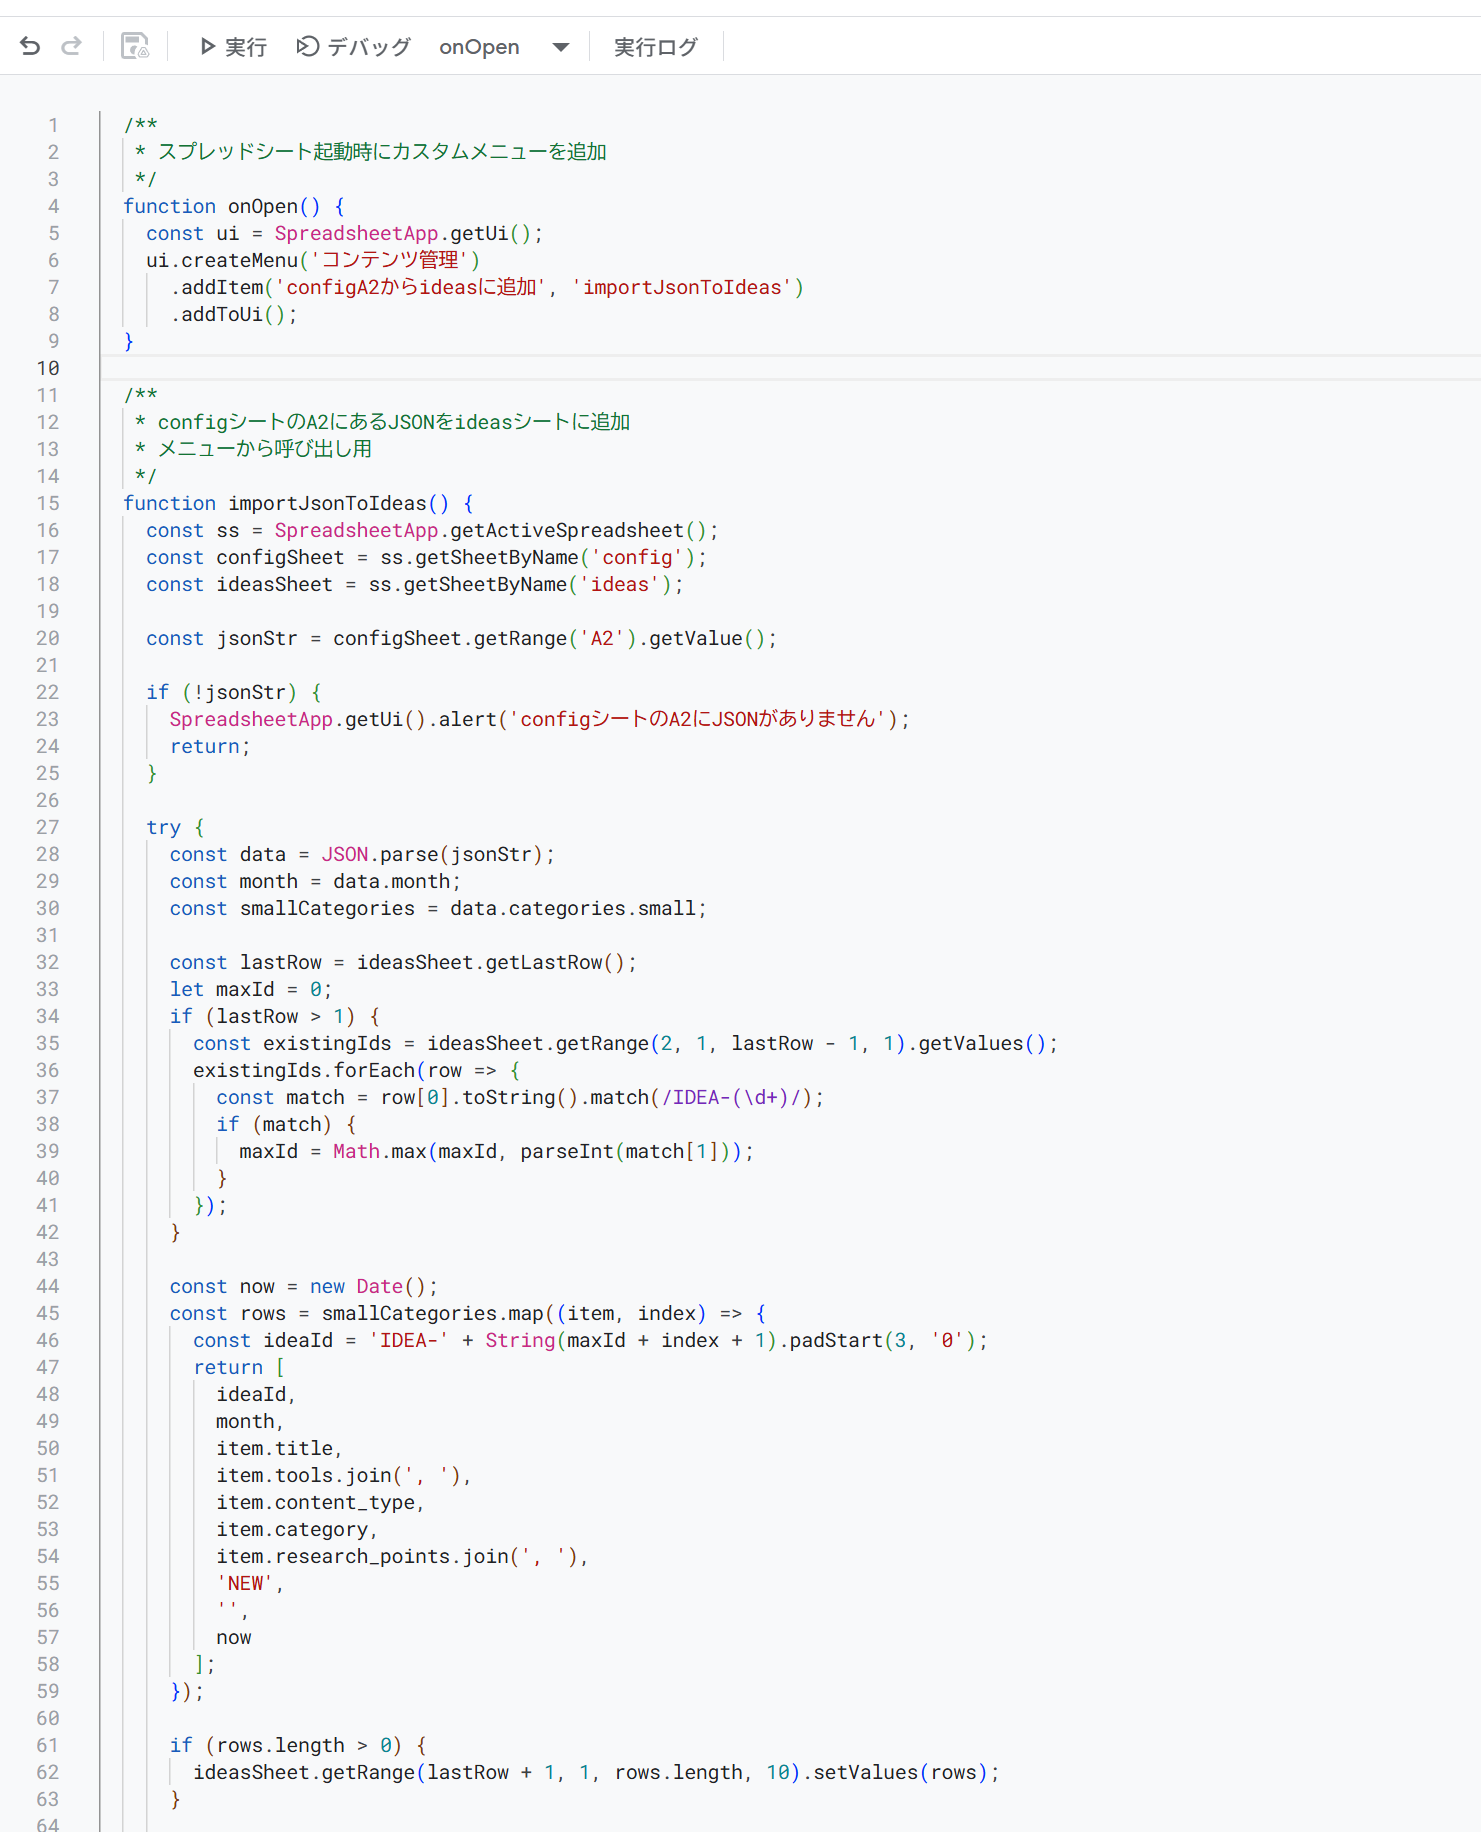This screenshot has height=1832, width=1481.
Task: Click setValues on line 62
Action: pos(864,1772)
